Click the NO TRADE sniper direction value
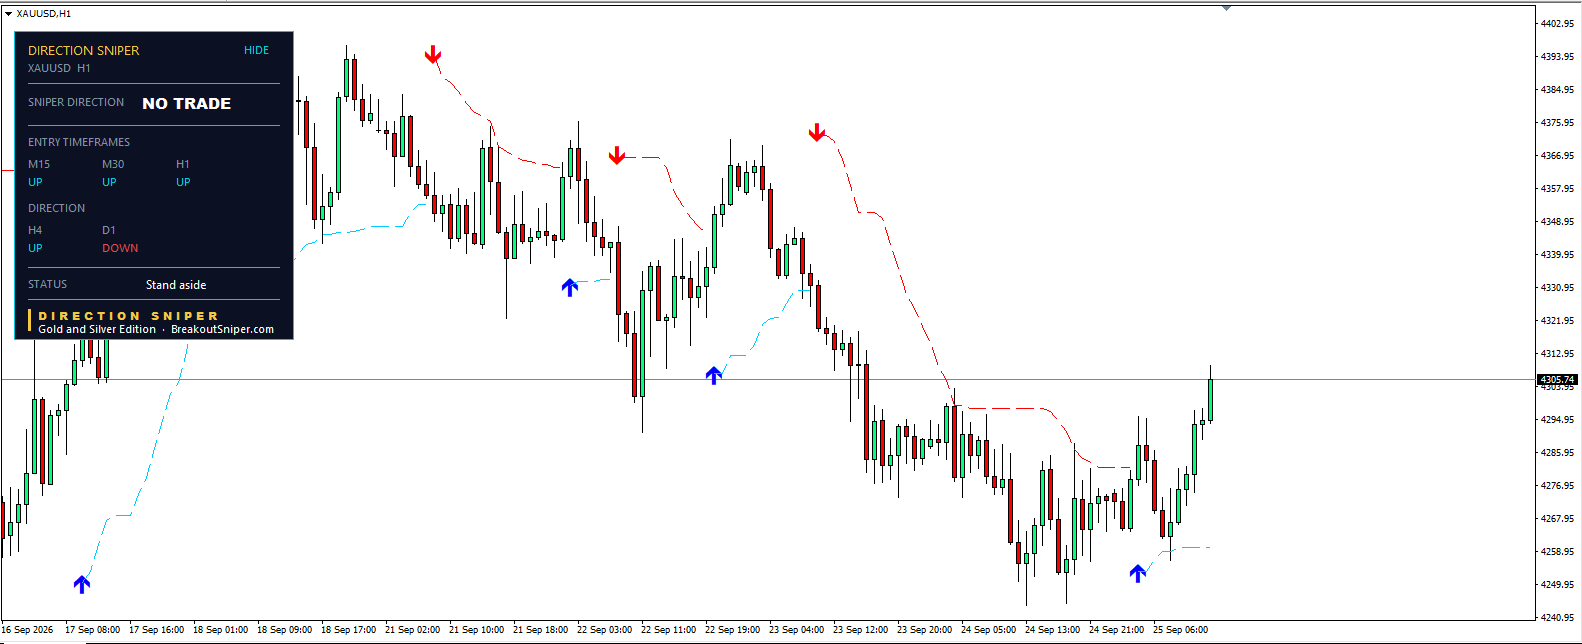This screenshot has height=644, width=1582. point(186,103)
